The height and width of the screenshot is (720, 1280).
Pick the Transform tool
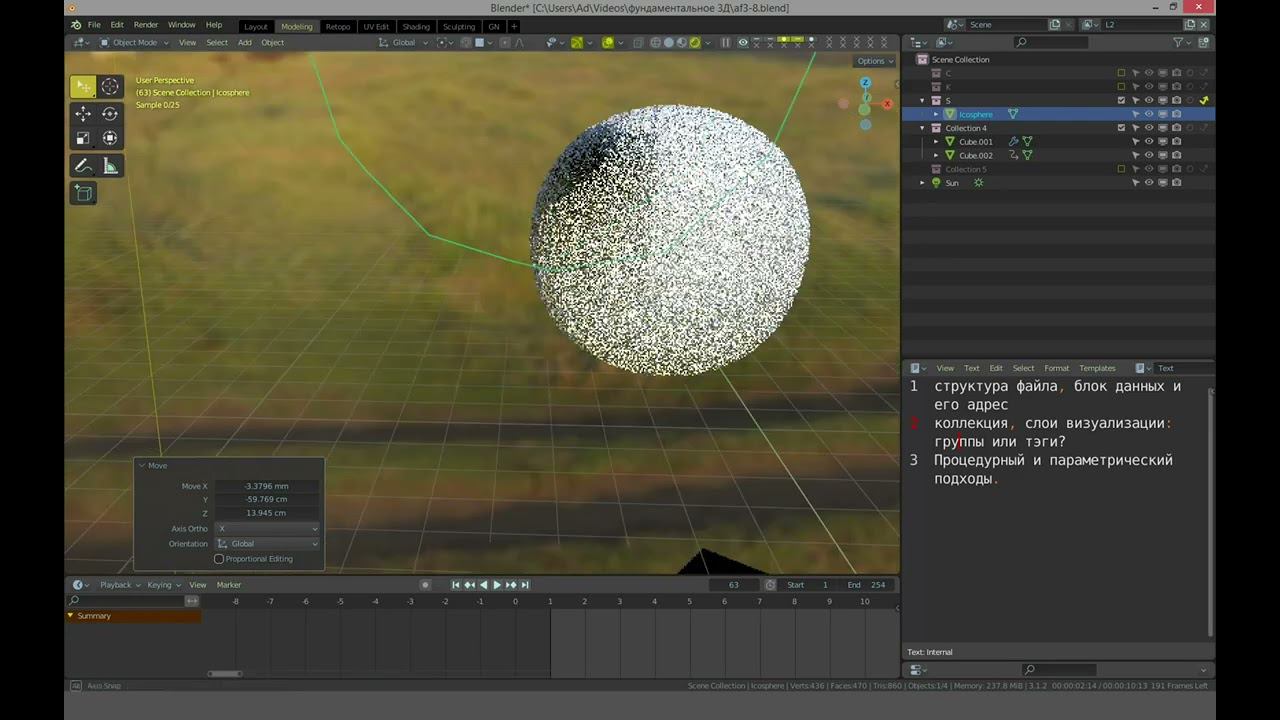(110, 138)
